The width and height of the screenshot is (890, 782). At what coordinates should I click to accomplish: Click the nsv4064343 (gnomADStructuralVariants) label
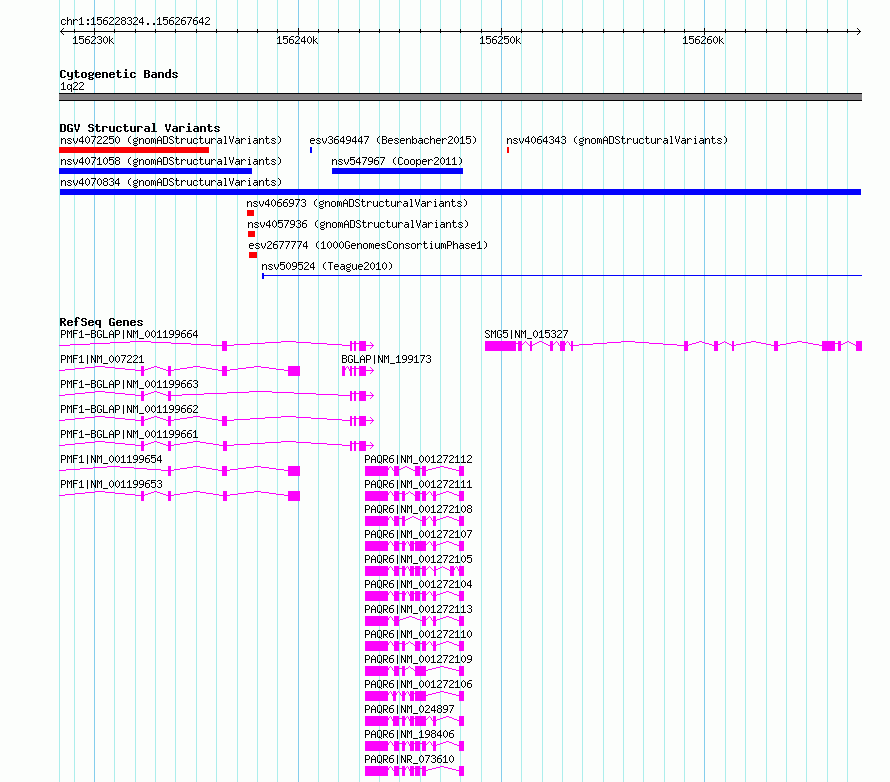tap(617, 140)
